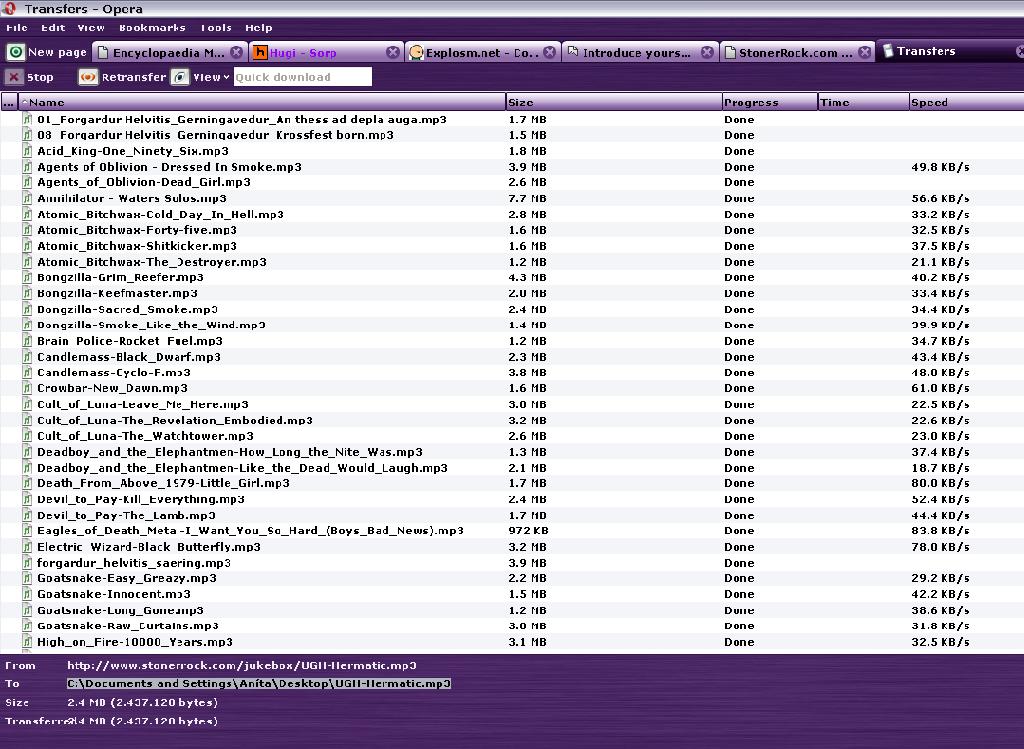Select Eagles_of_Death_Meta-I_Want_You_So_Hard file name
The width and height of the screenshot is (1024, 749).
tap(250, 531)
